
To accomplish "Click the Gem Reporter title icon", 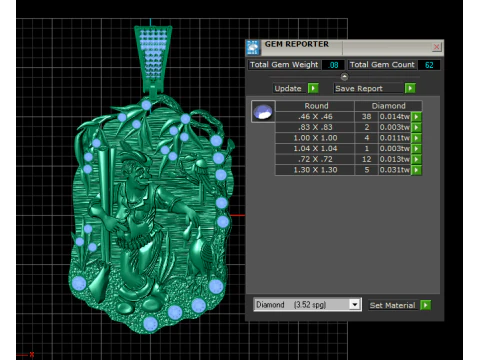I will [253, 47].
